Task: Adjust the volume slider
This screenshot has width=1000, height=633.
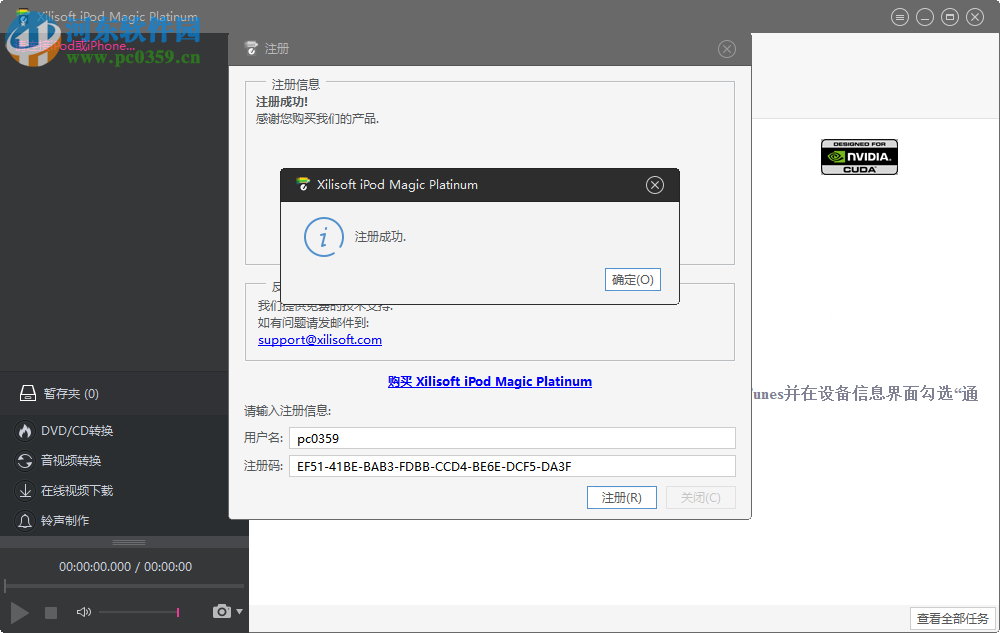Action: tap(178, 612)
